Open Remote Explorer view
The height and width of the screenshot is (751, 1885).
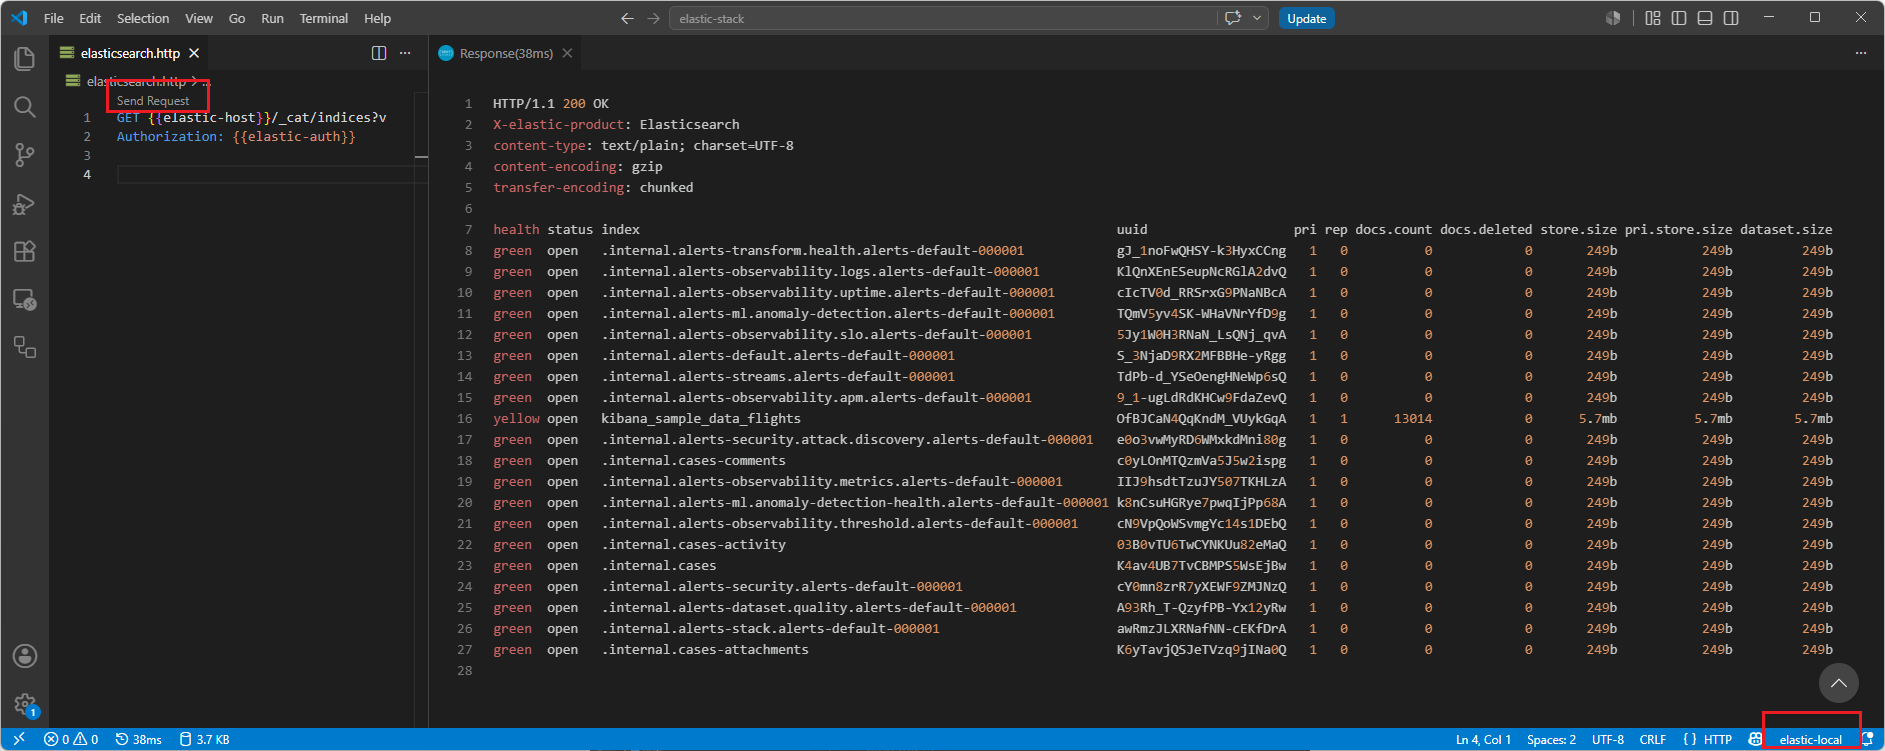click(x=25, y=299)
